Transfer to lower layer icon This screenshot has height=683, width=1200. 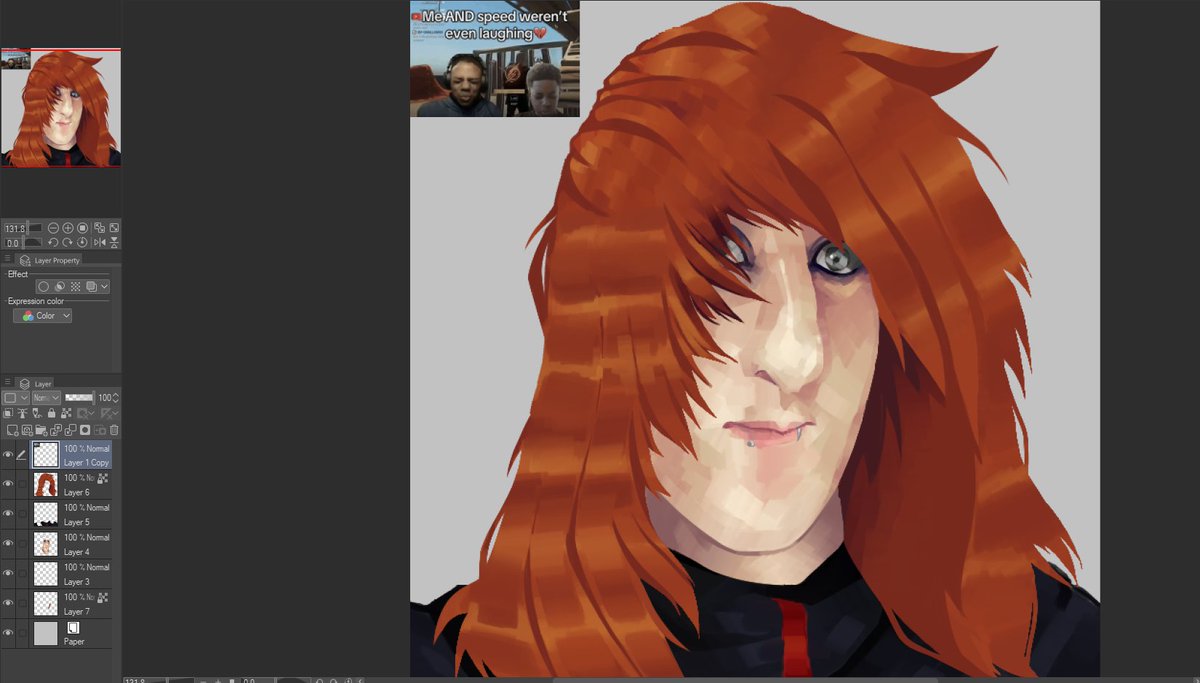56,430
